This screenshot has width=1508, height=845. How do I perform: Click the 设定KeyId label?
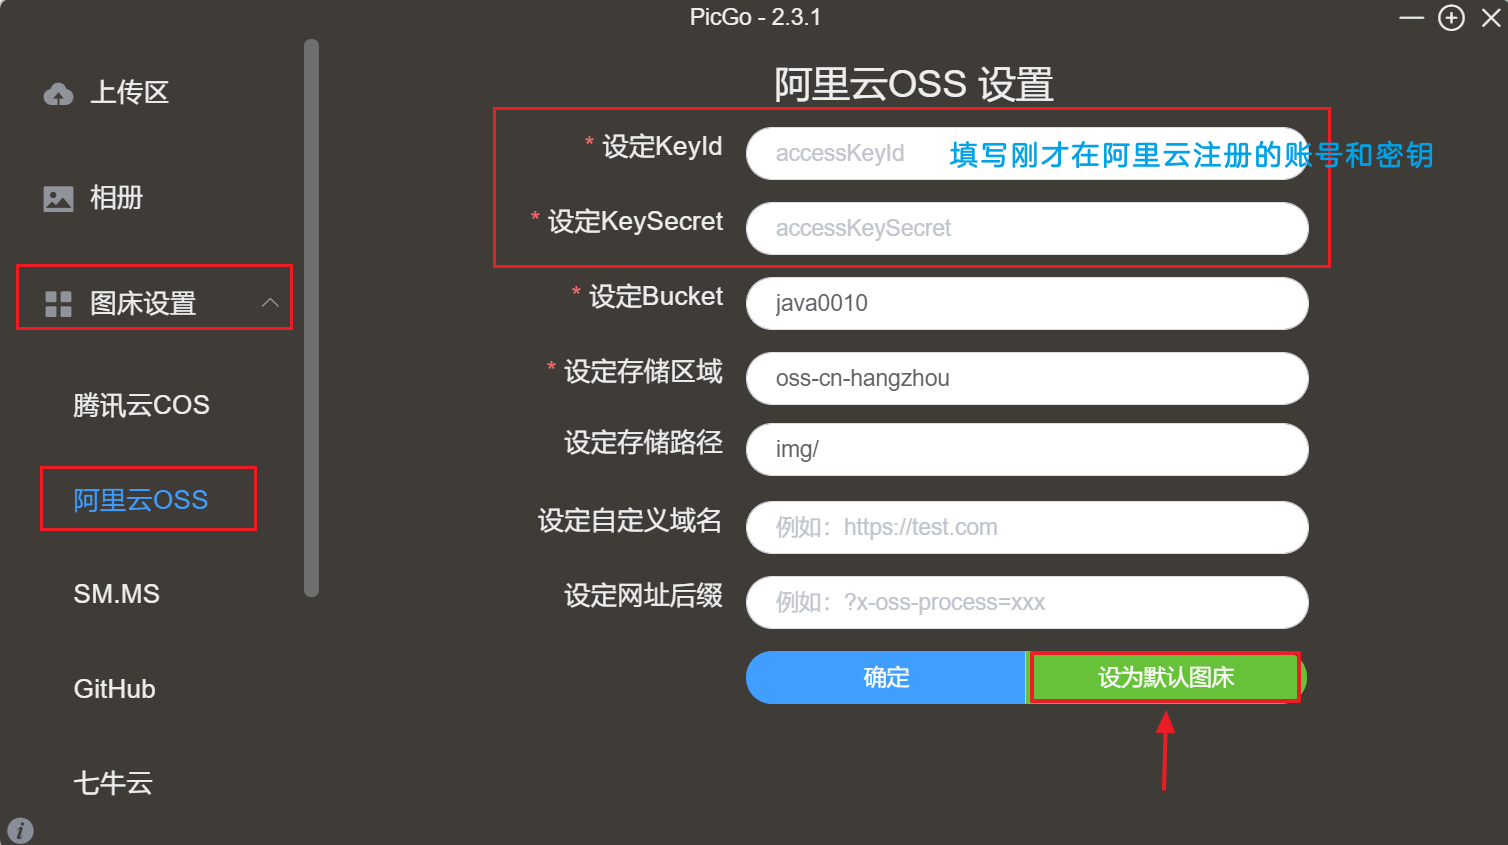662,147
